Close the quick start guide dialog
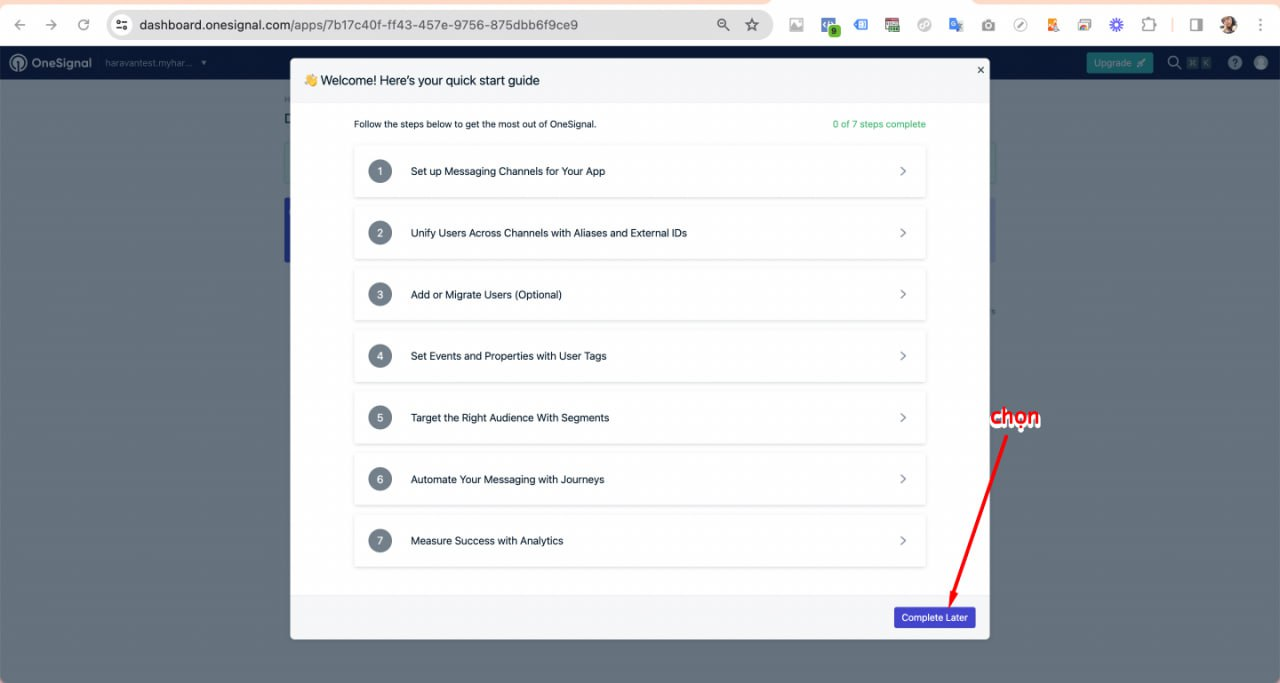1280x683 pixels. 980,70
